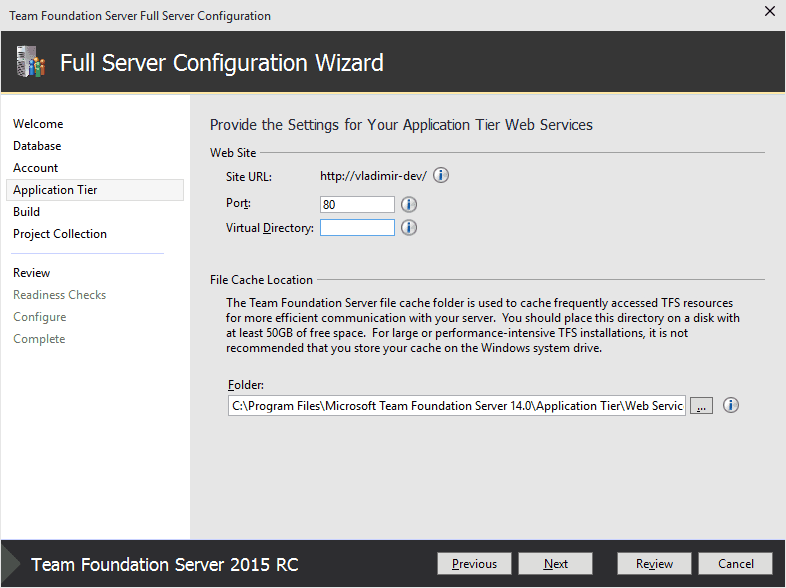The width and height of the screenshot is (786, 588).
Task: Click the Review button at bottom
Action: point(654,564)
